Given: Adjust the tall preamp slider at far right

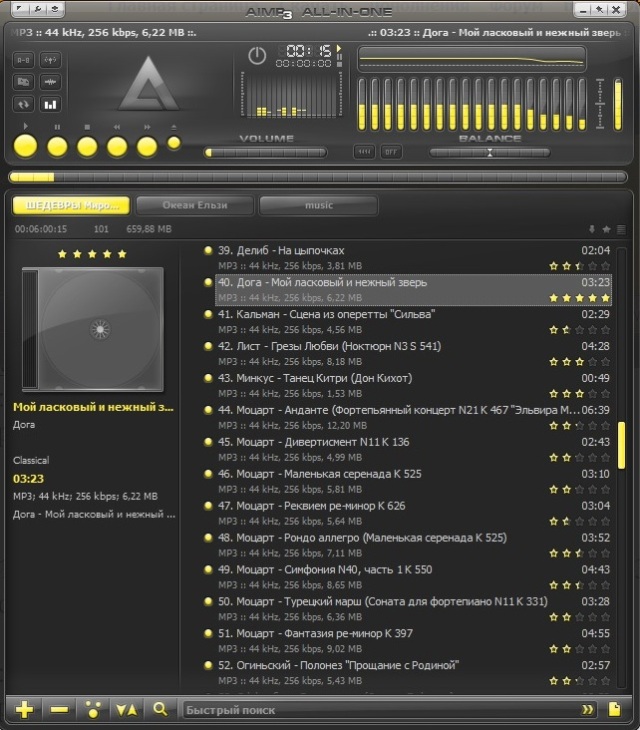Looking at the screenshot, I should [618, 104].
